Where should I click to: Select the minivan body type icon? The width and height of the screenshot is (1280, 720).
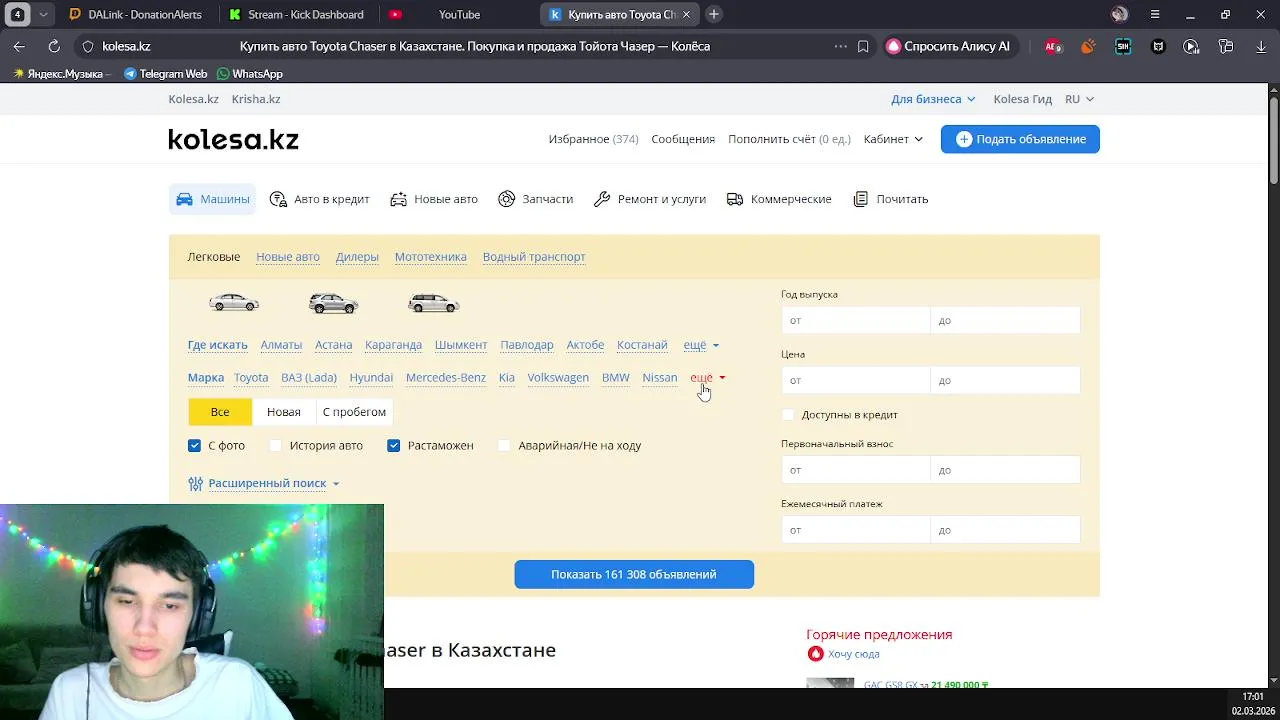(434, 302)
